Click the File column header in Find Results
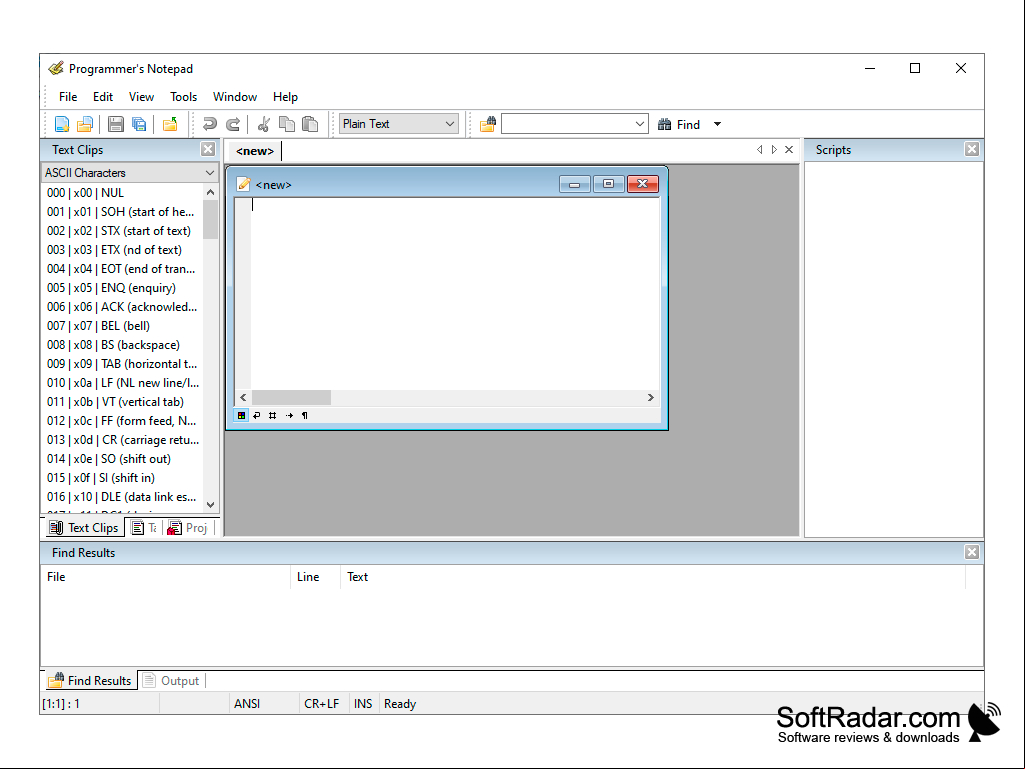The image size is (1025, 769). point(165,577)
